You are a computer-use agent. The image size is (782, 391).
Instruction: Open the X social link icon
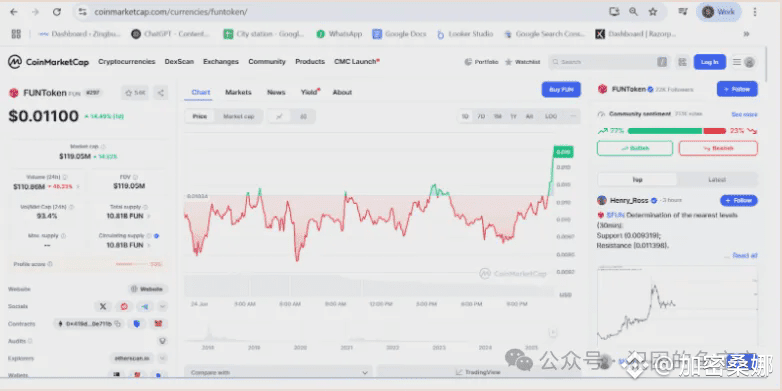(x=103, y=306)
